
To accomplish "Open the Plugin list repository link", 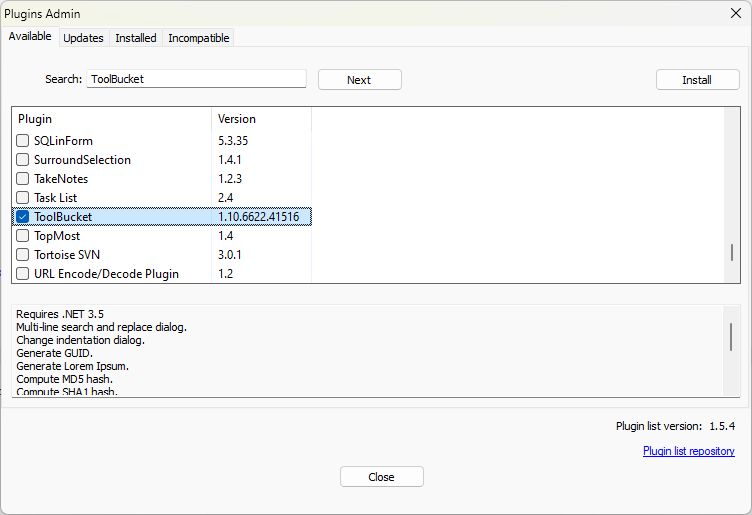I will [x=689, y=451].
